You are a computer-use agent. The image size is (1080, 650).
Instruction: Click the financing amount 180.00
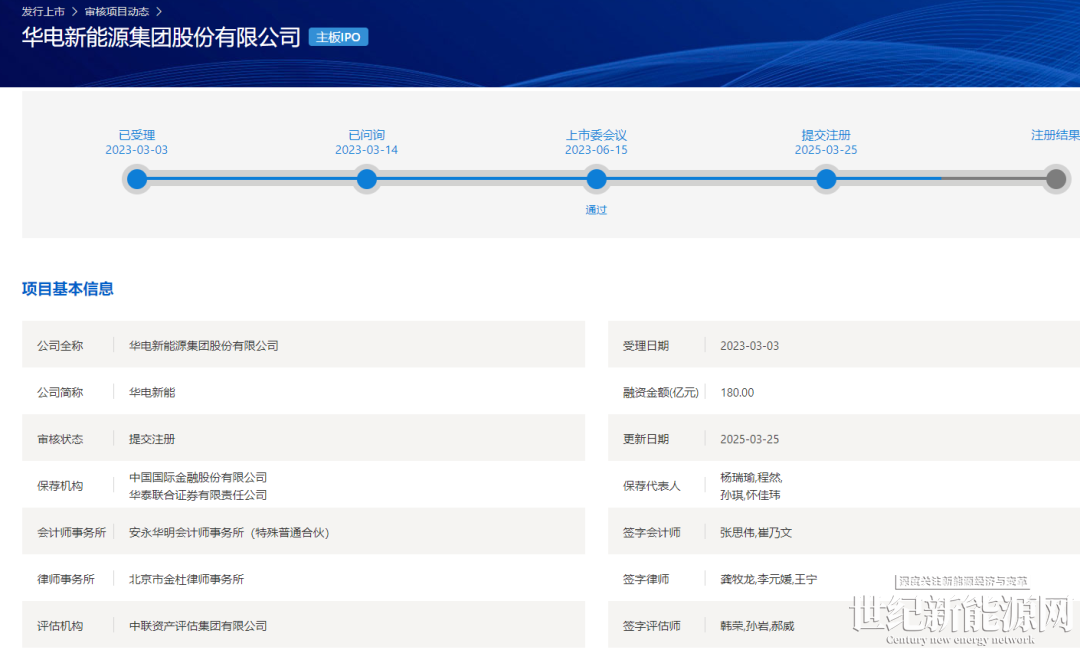pos(737,392)
